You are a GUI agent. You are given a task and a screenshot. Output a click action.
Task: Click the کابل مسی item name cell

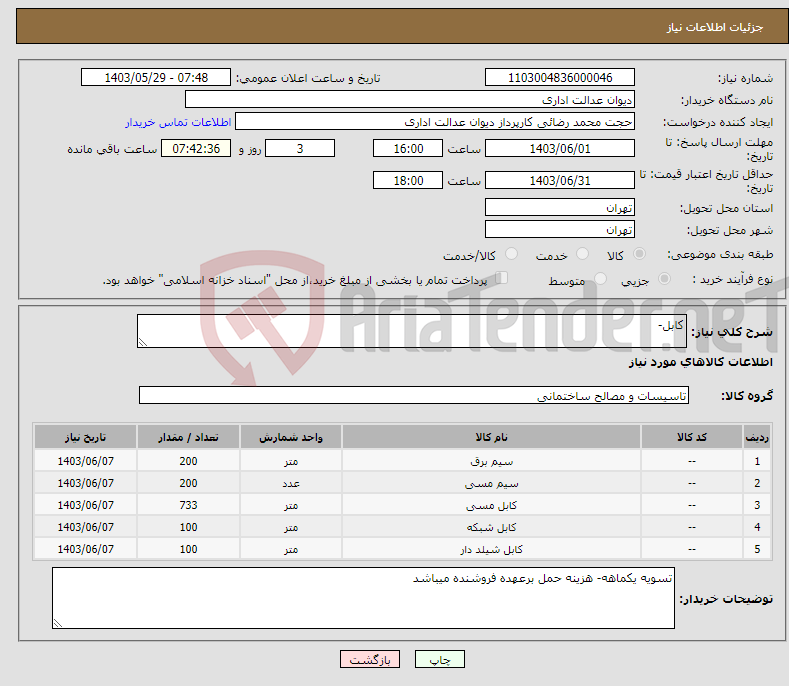[x=491, y=505]
